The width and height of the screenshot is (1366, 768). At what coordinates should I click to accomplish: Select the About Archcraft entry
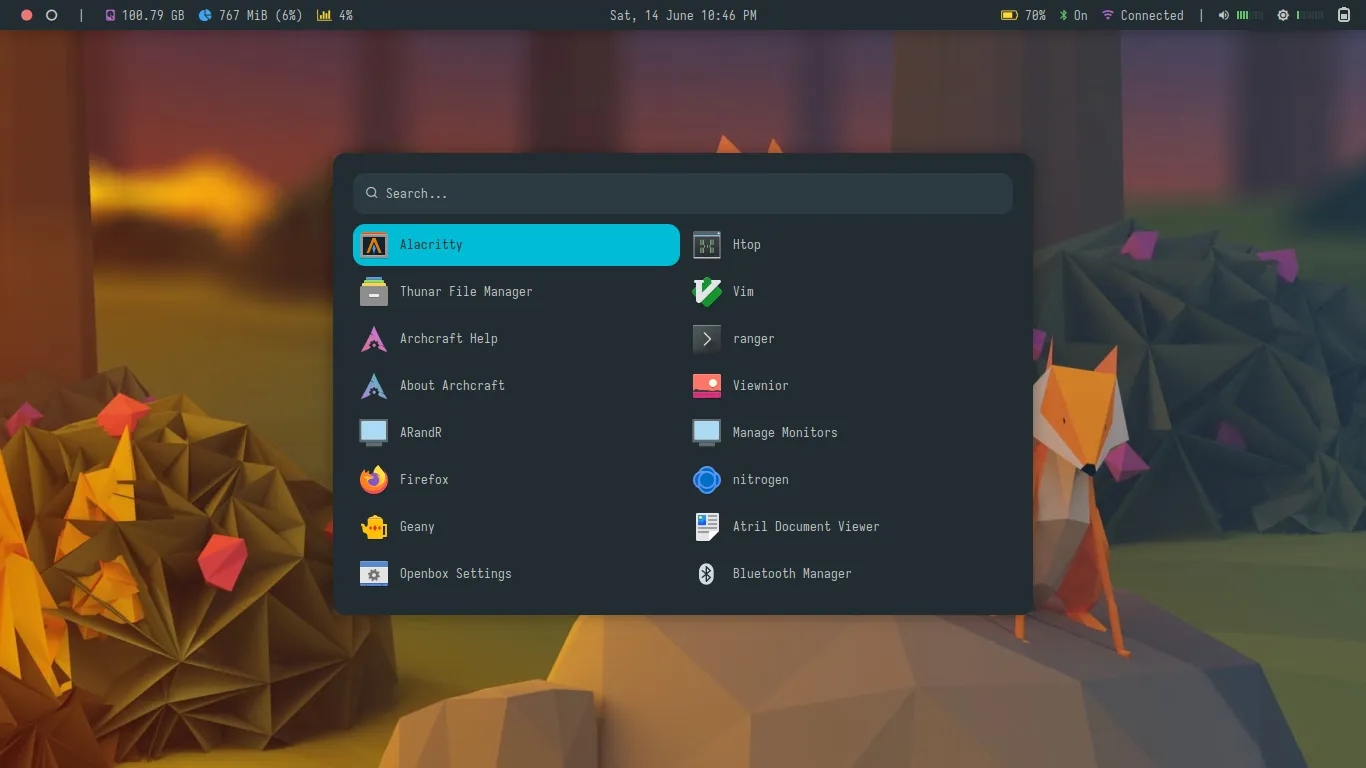[x=516, y=386]
